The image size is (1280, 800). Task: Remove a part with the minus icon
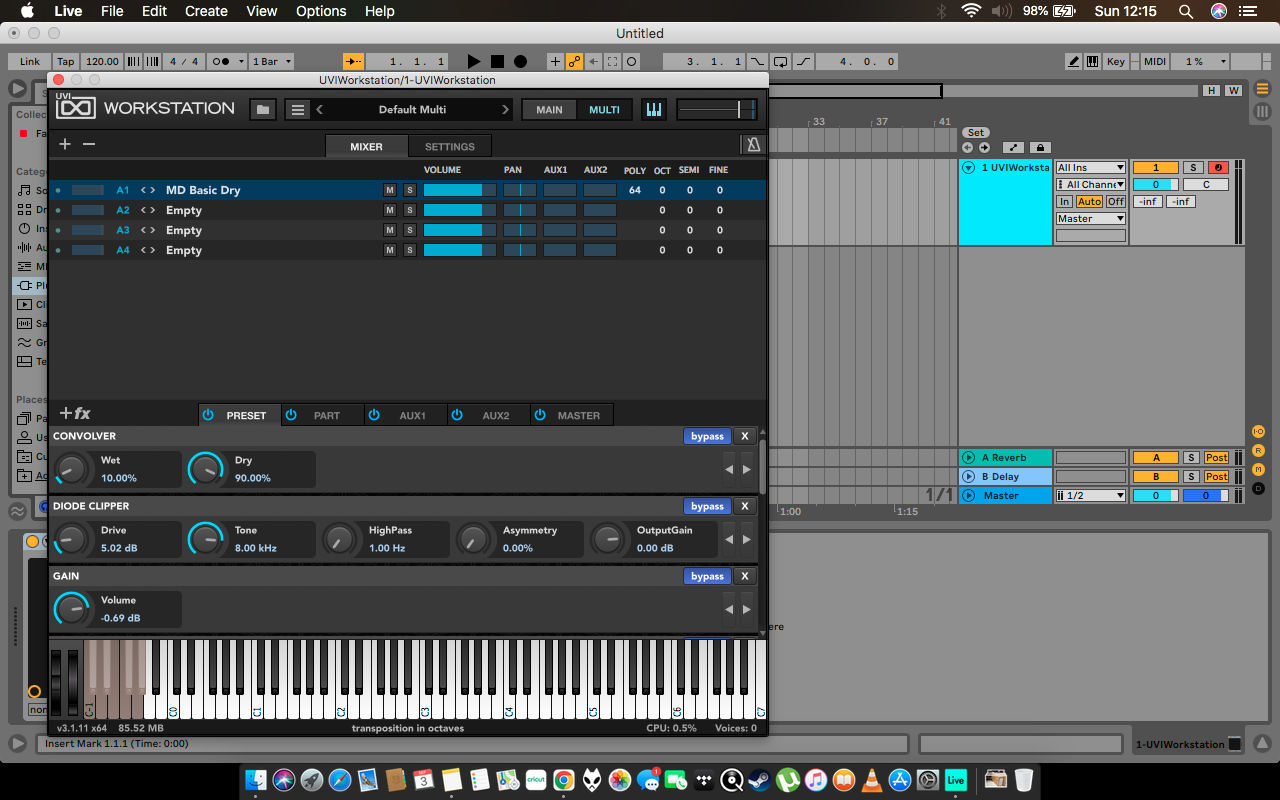click(89, 144)
